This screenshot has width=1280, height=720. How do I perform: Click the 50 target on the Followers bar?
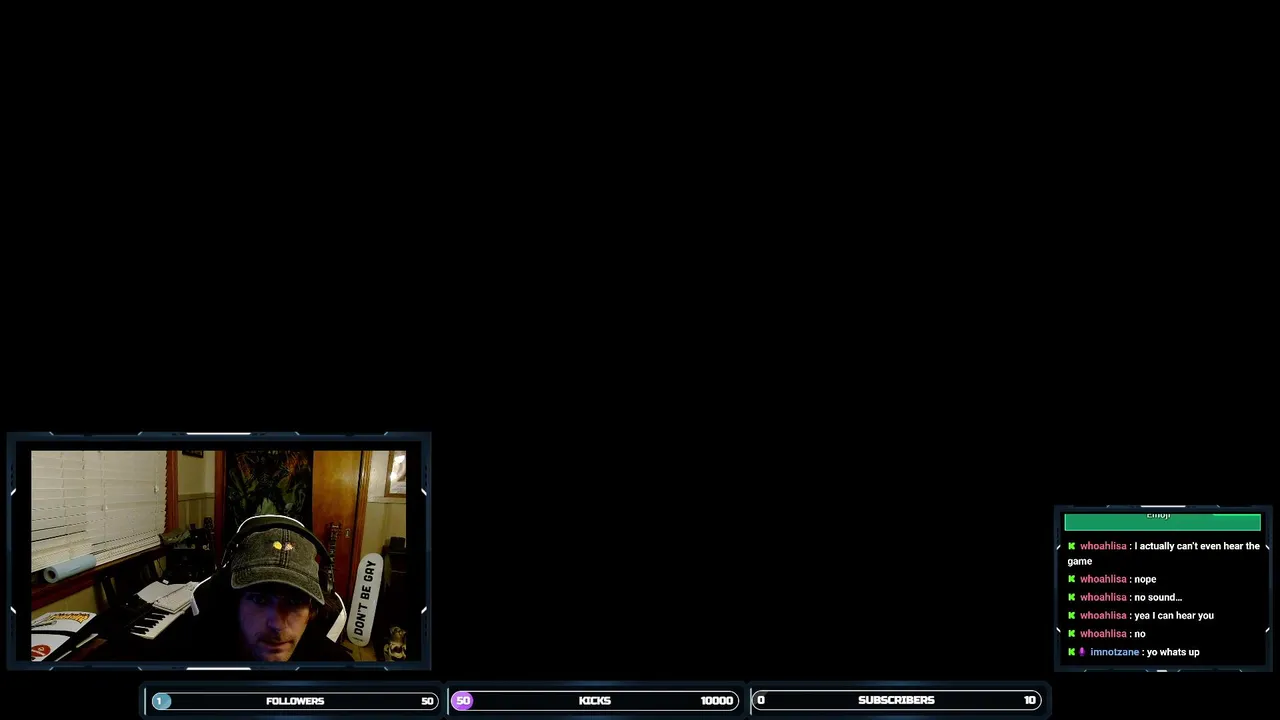point(427,701)
